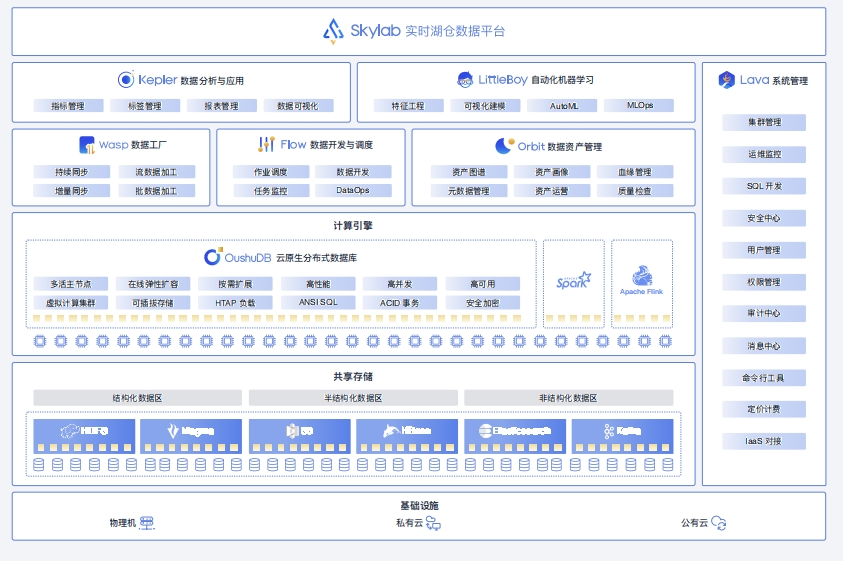Select the 在线弹性扩容 feature box
This screenshot has height=561, width=843.
point(153,284)
